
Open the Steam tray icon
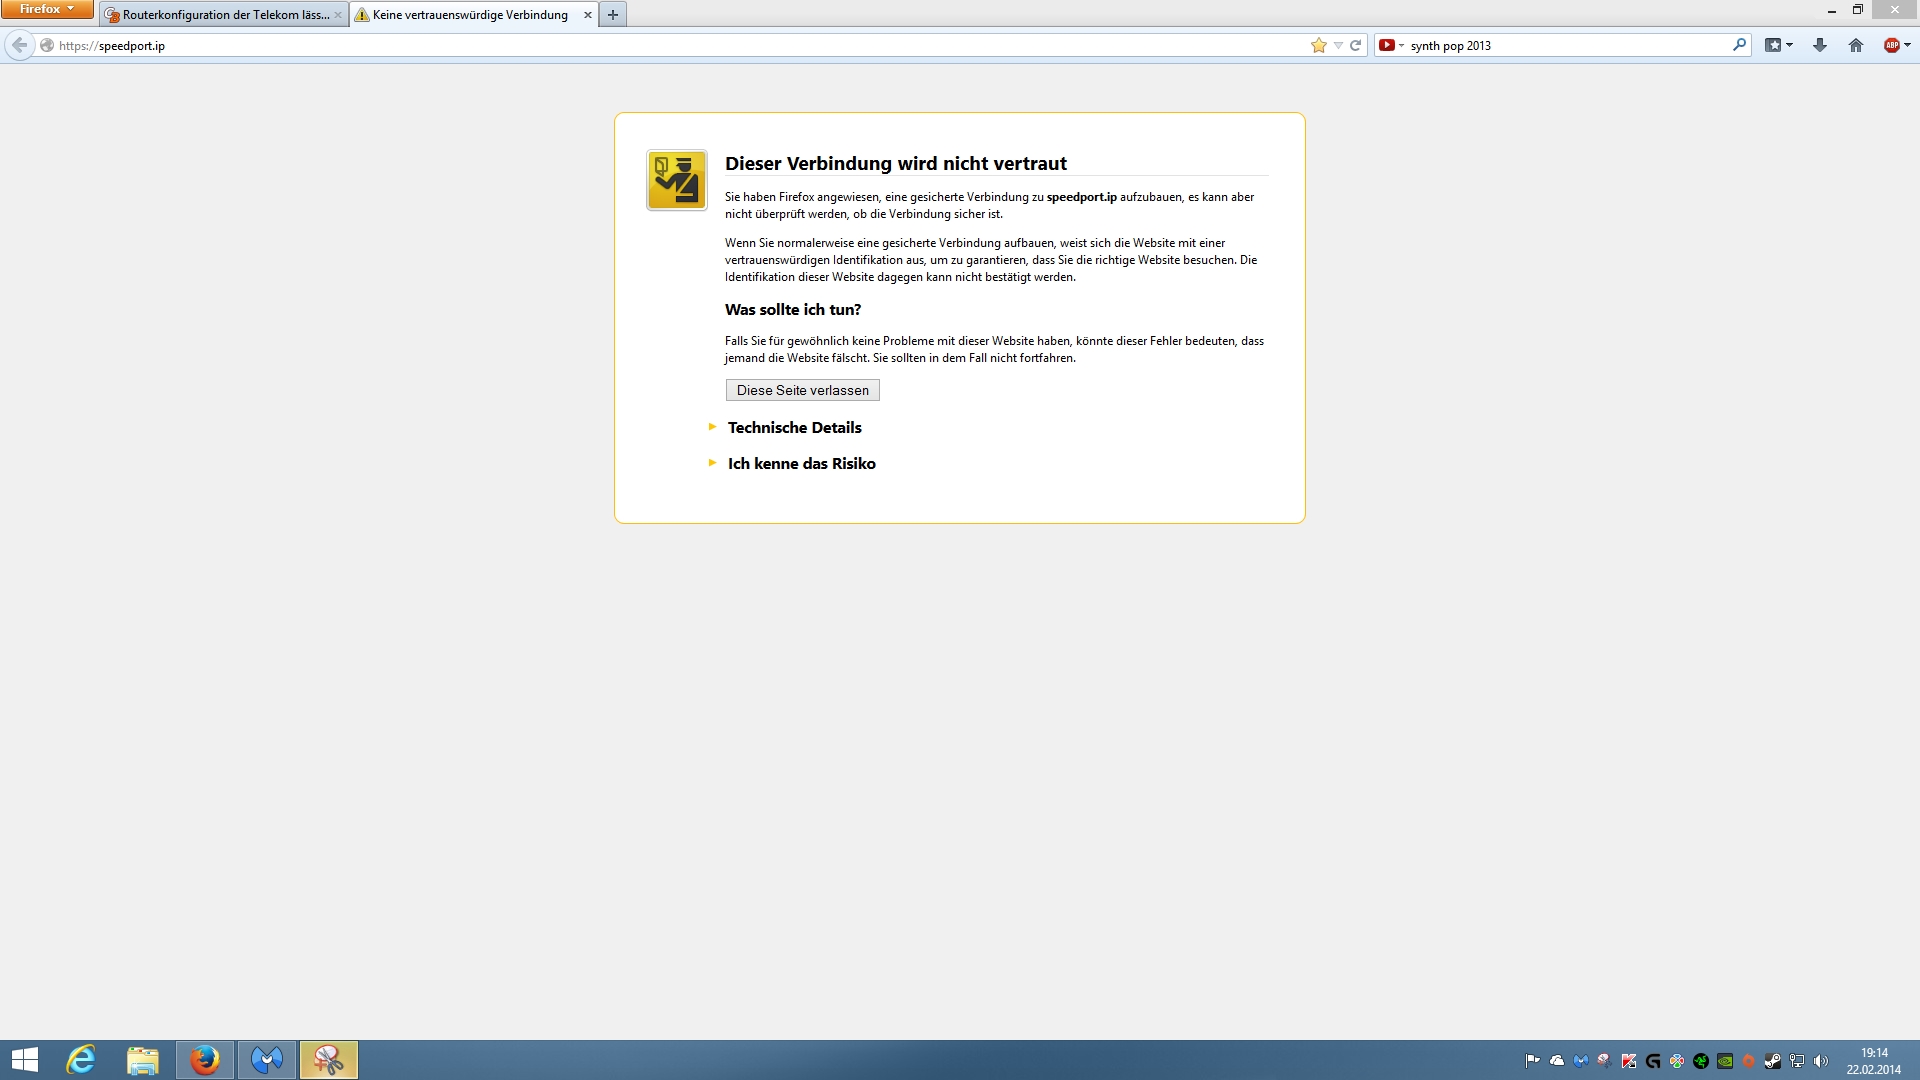(1773, 1061)
